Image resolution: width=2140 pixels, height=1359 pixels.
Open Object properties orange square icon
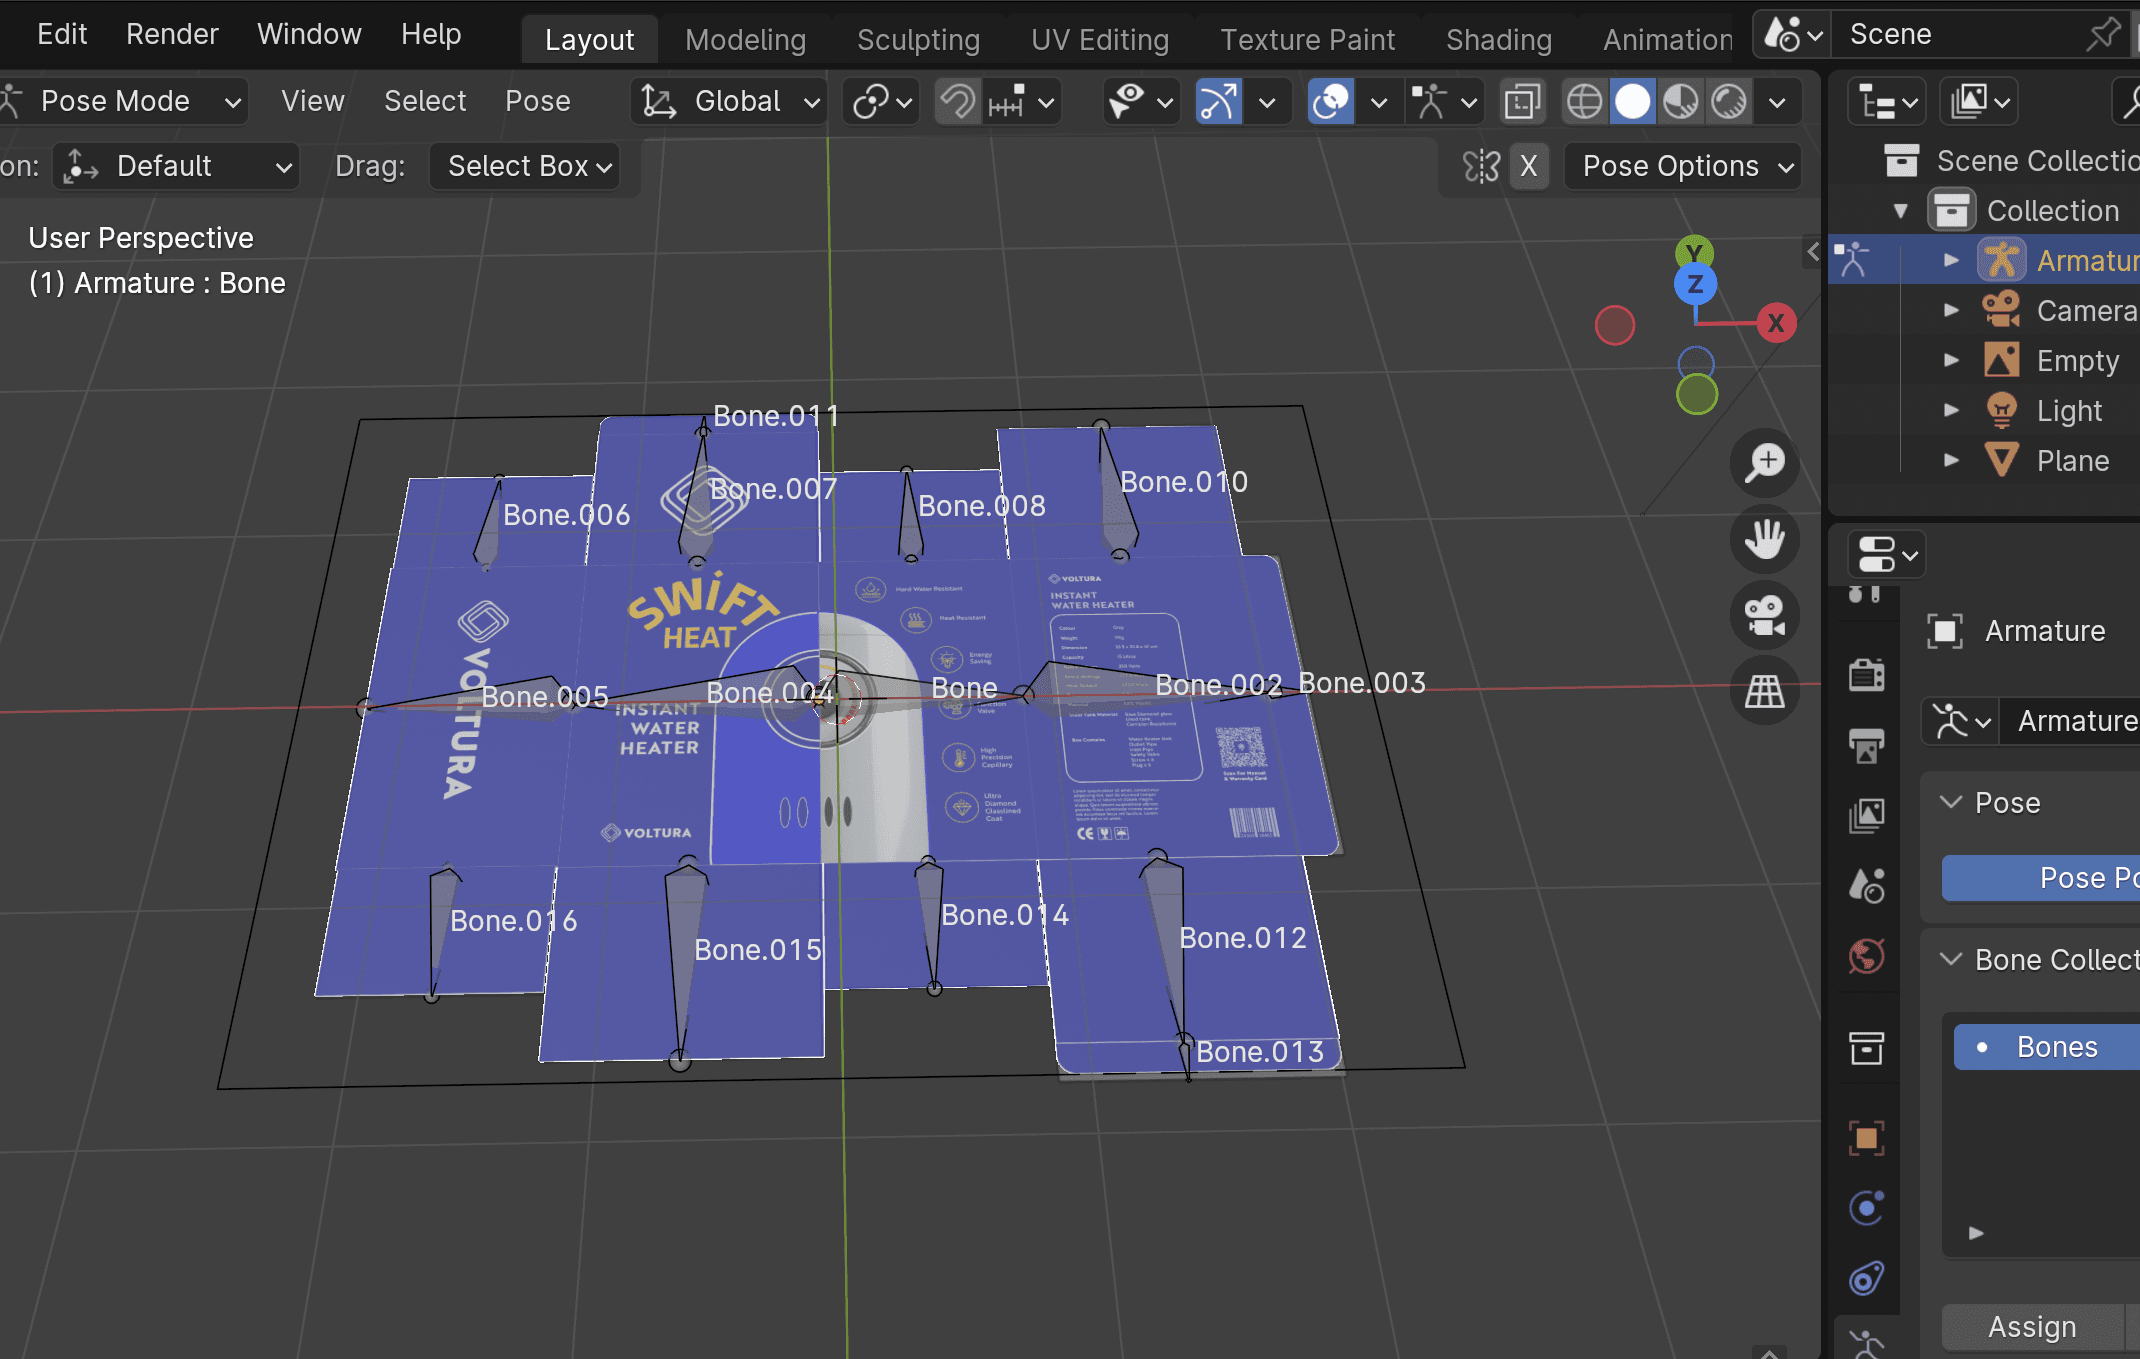click(1866, 1138)
